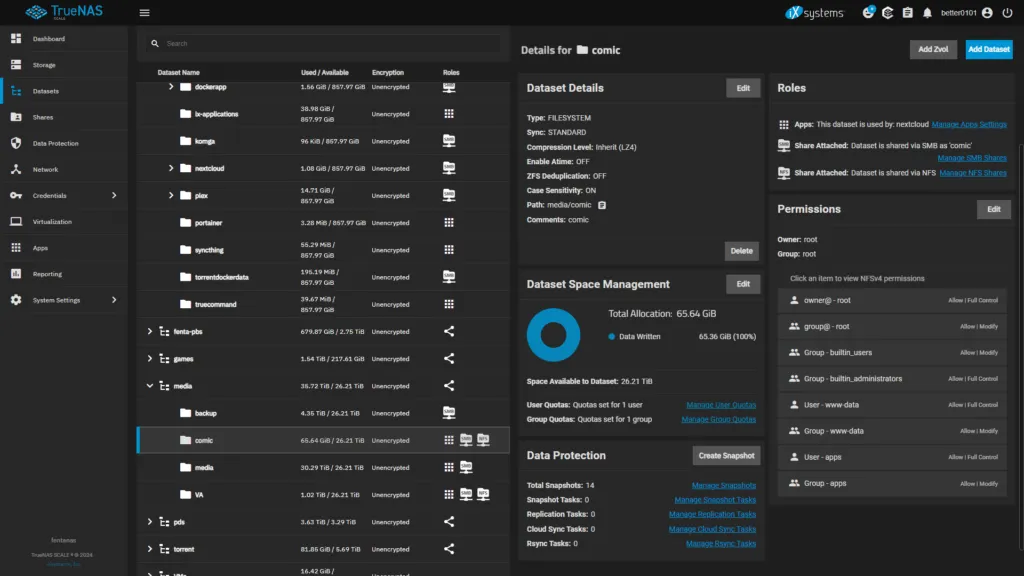Collapse the media dataset tree

pos(149,385)
